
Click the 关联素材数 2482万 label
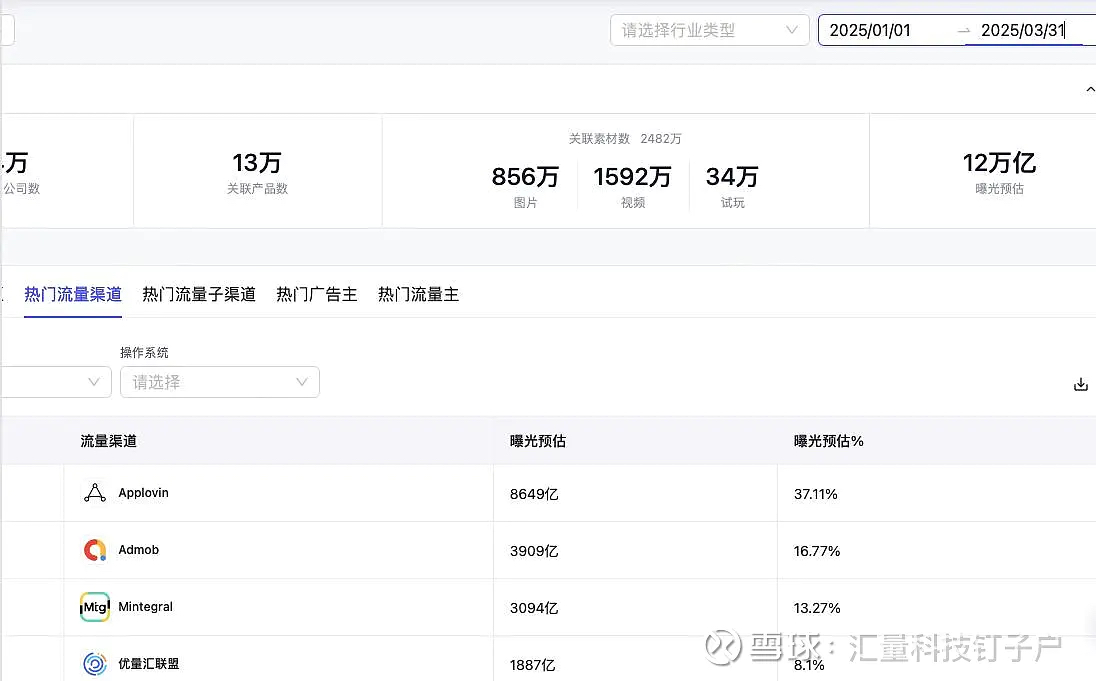(625, 138)
